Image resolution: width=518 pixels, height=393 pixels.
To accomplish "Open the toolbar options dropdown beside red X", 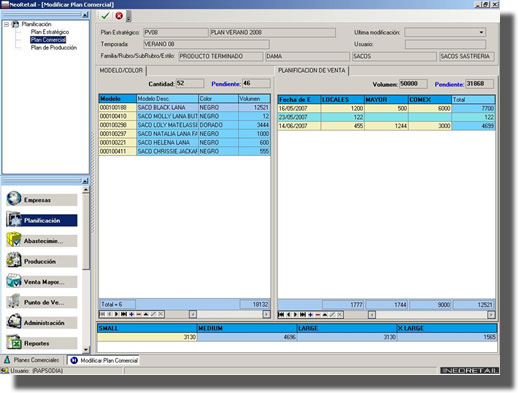I will point(129,16).
